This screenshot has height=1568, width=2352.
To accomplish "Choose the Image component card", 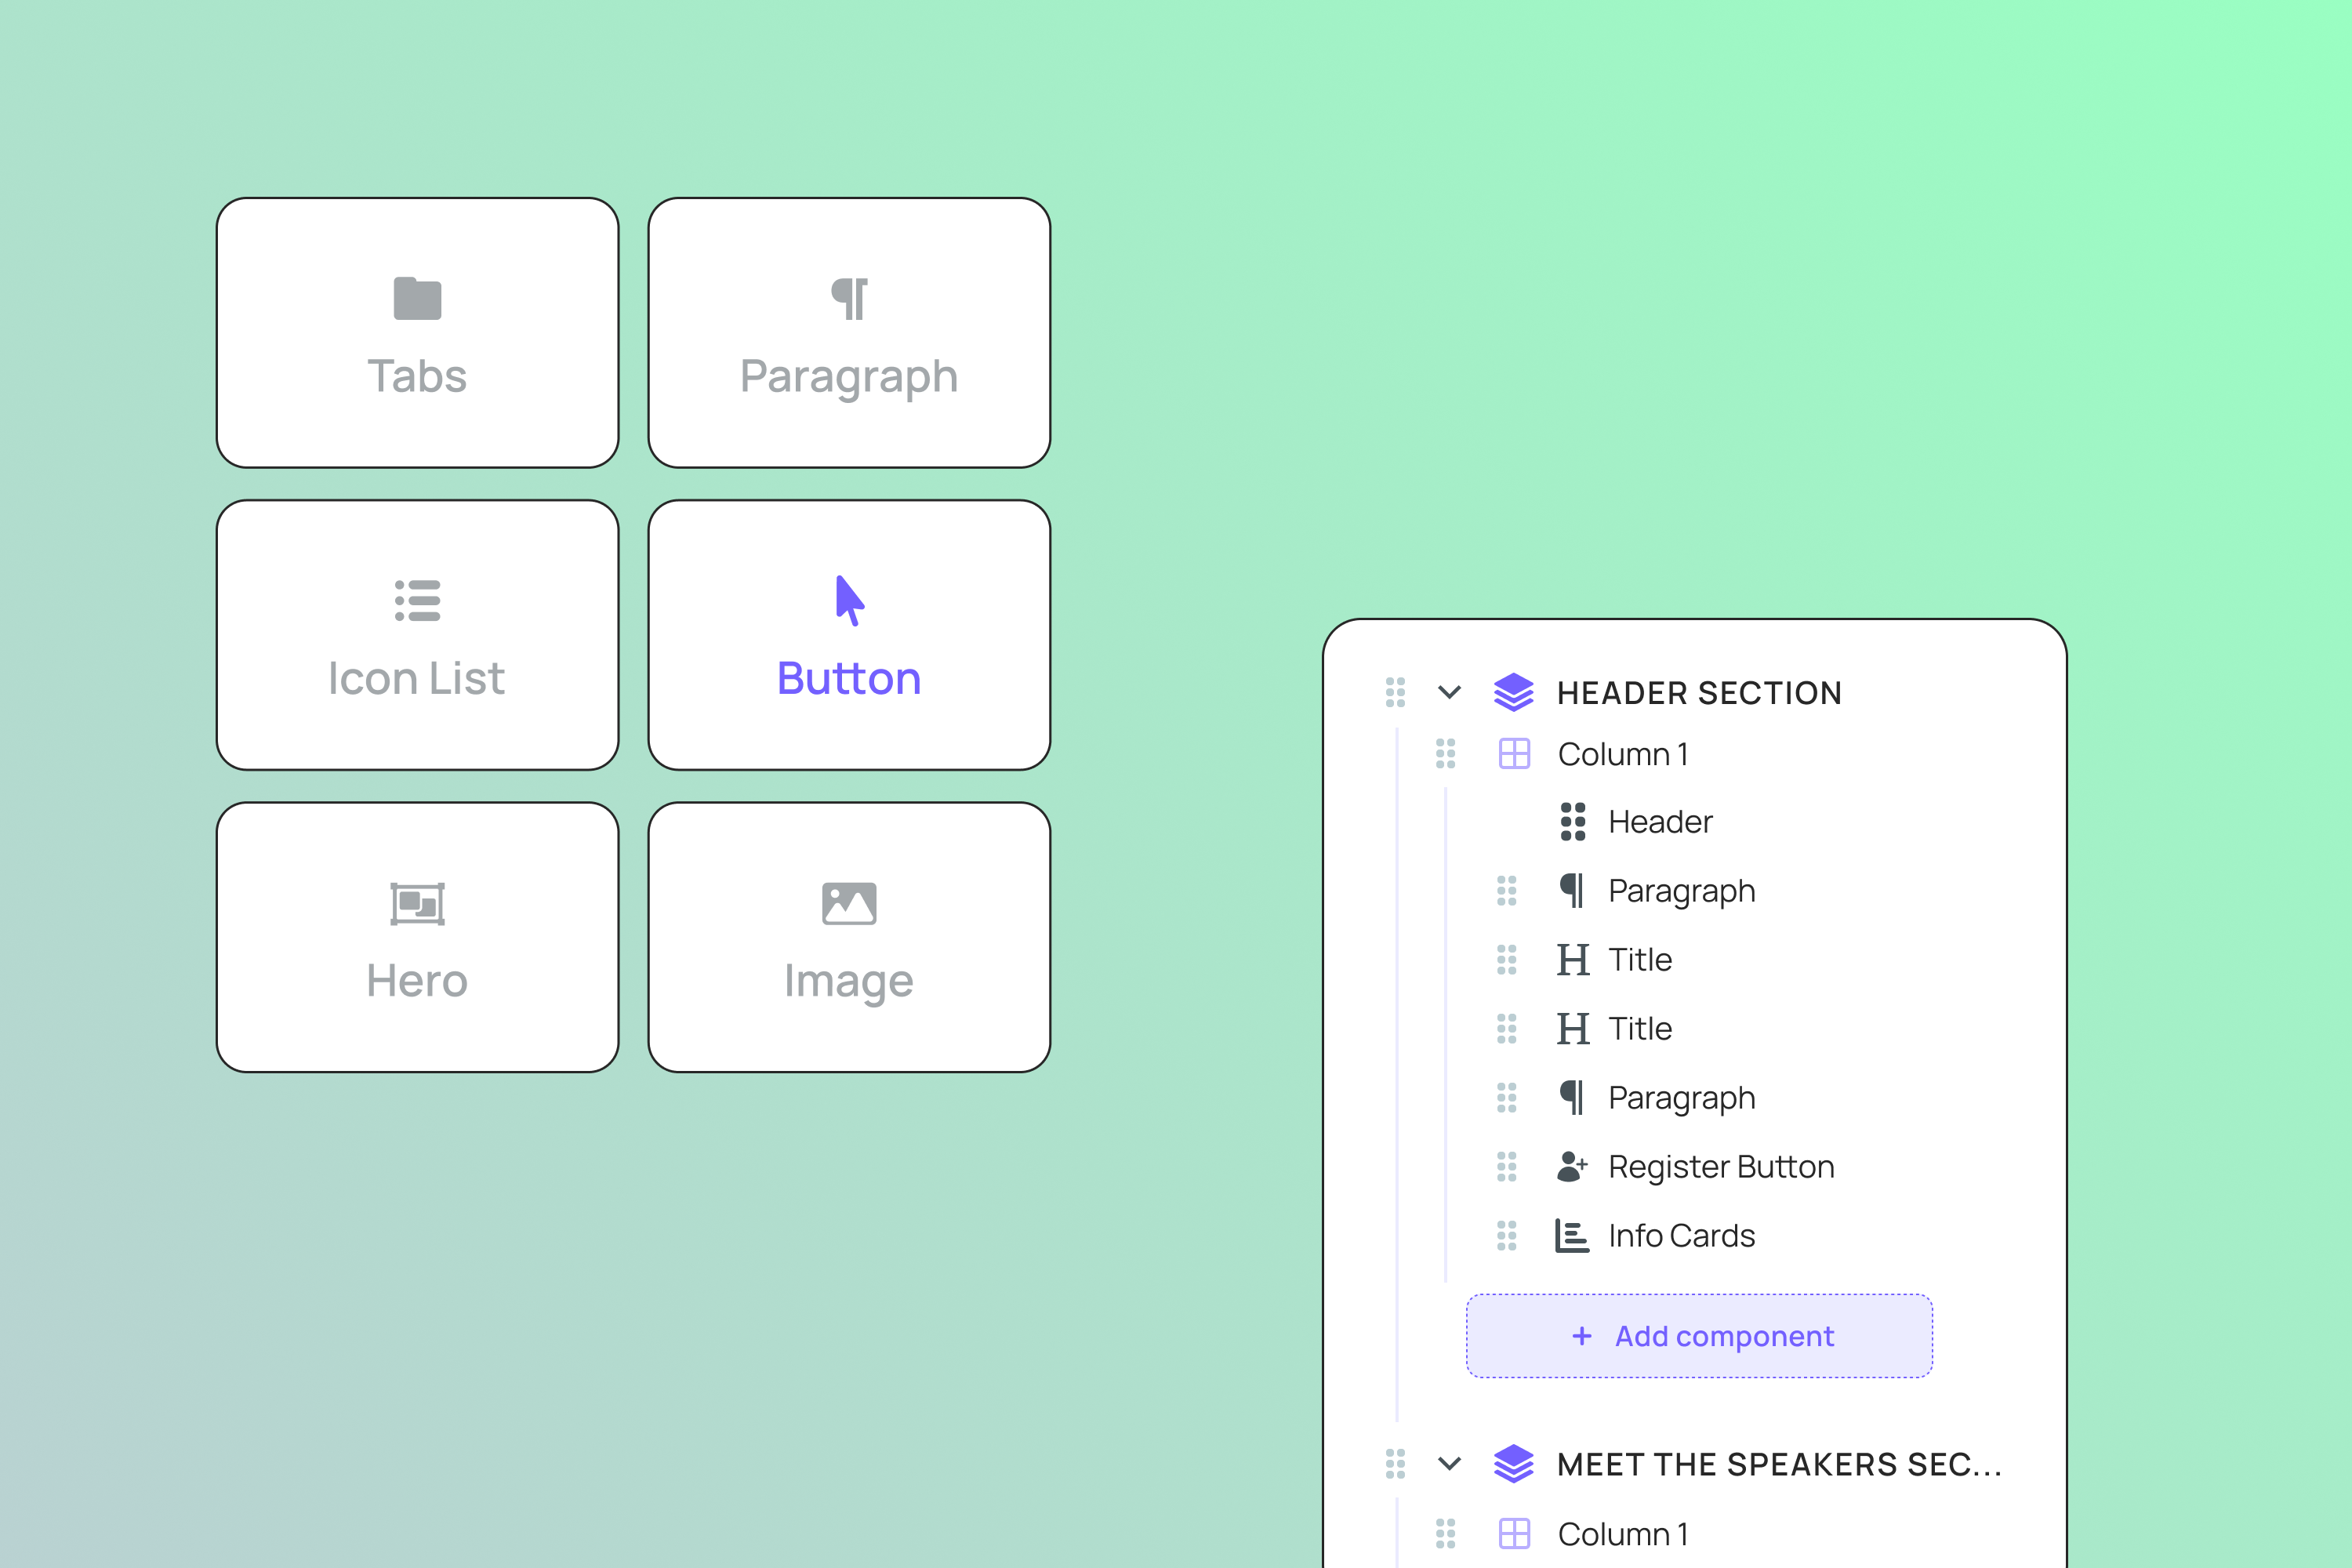I will pos(849,937).
